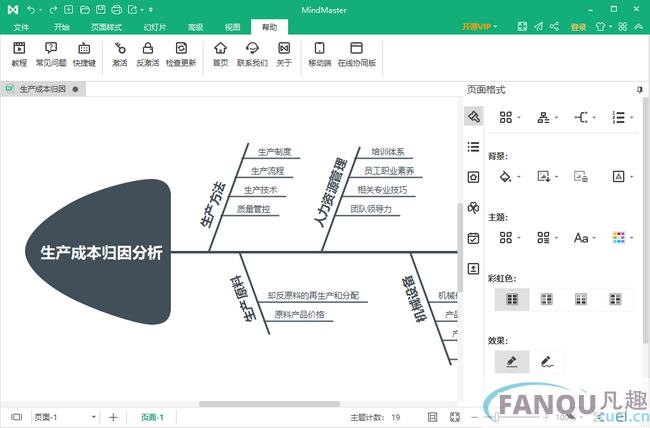Click the 检查更新 check updates icon
This screenshot has width=650, height=428.
coord(181,54)
